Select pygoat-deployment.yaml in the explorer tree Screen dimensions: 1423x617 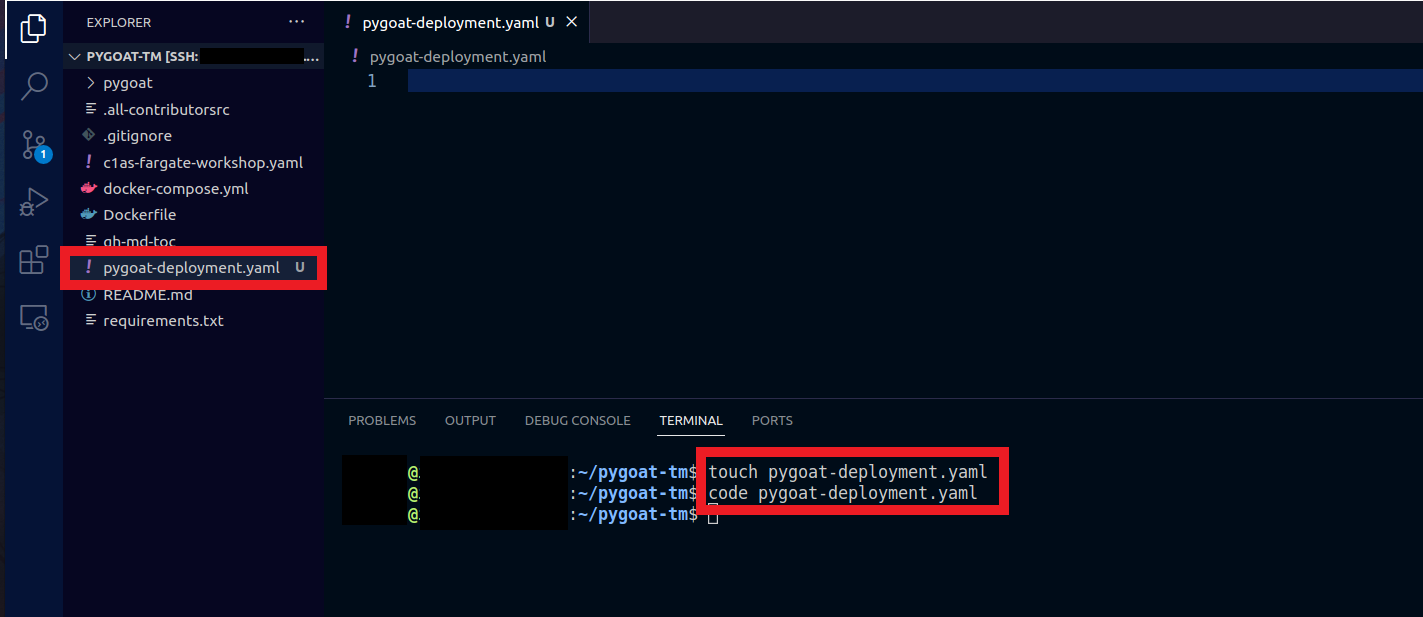coord(191,267)
